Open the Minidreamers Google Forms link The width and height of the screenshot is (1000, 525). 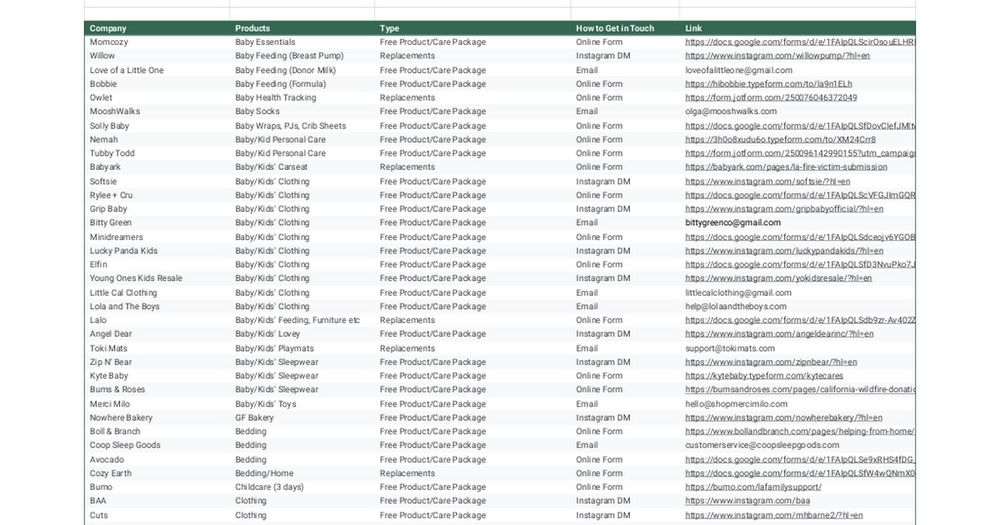pyautogui.click(x=800, y=237)
